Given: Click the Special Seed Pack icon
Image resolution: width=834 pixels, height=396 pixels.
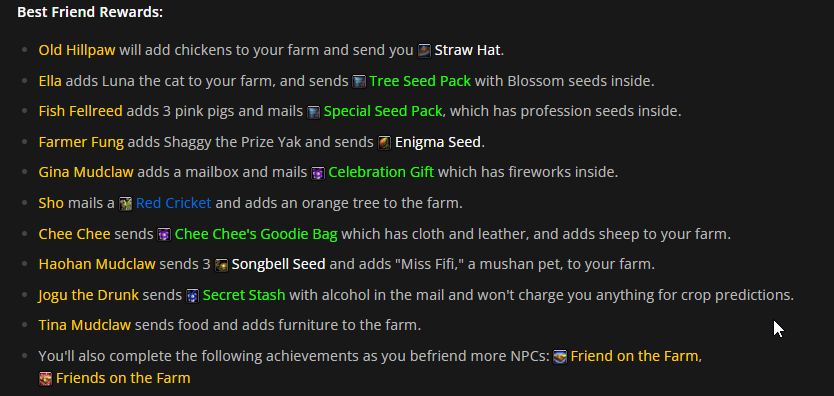Looking at the screenshot, I should [313, 112].
